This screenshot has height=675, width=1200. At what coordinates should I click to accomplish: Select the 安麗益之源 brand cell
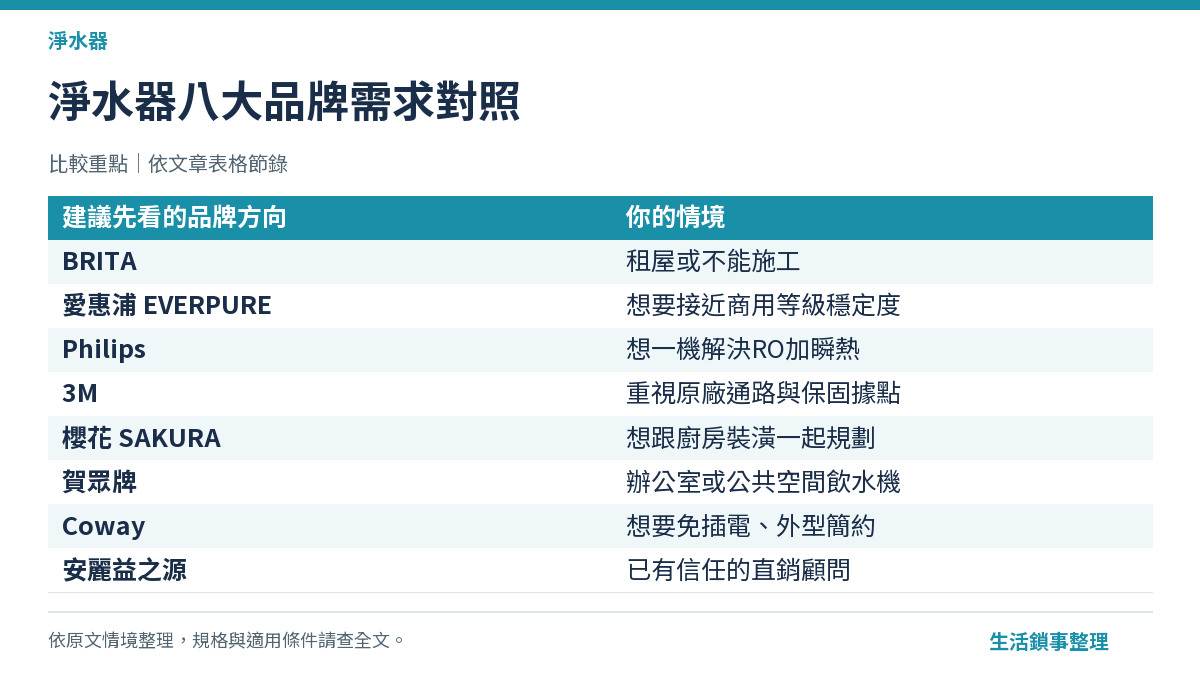point(124,570)
